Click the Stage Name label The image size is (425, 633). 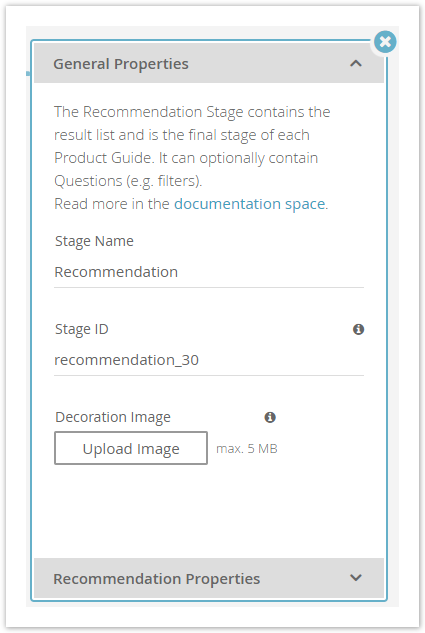94,241
